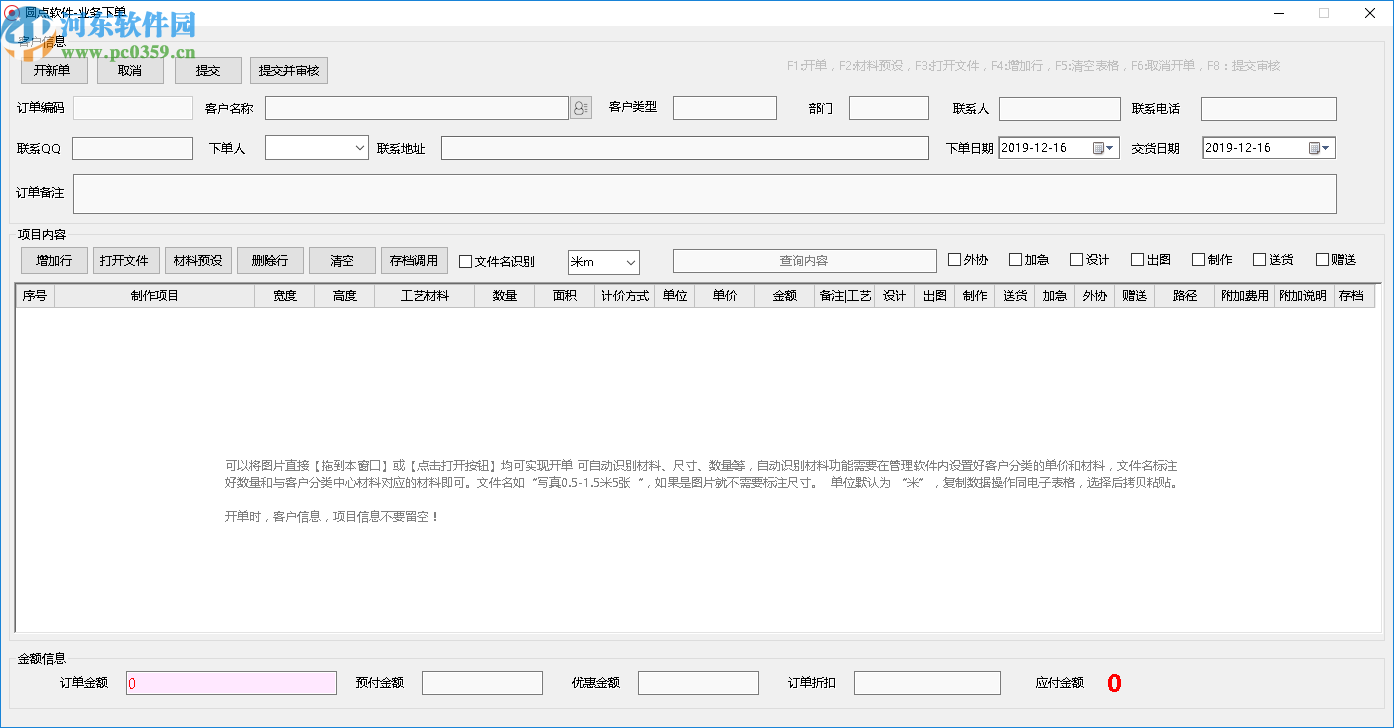The width and height of the screenshot is (1394, 728).
Task: Check the 加急 option above the table
Action: (x=1014, y=259)
